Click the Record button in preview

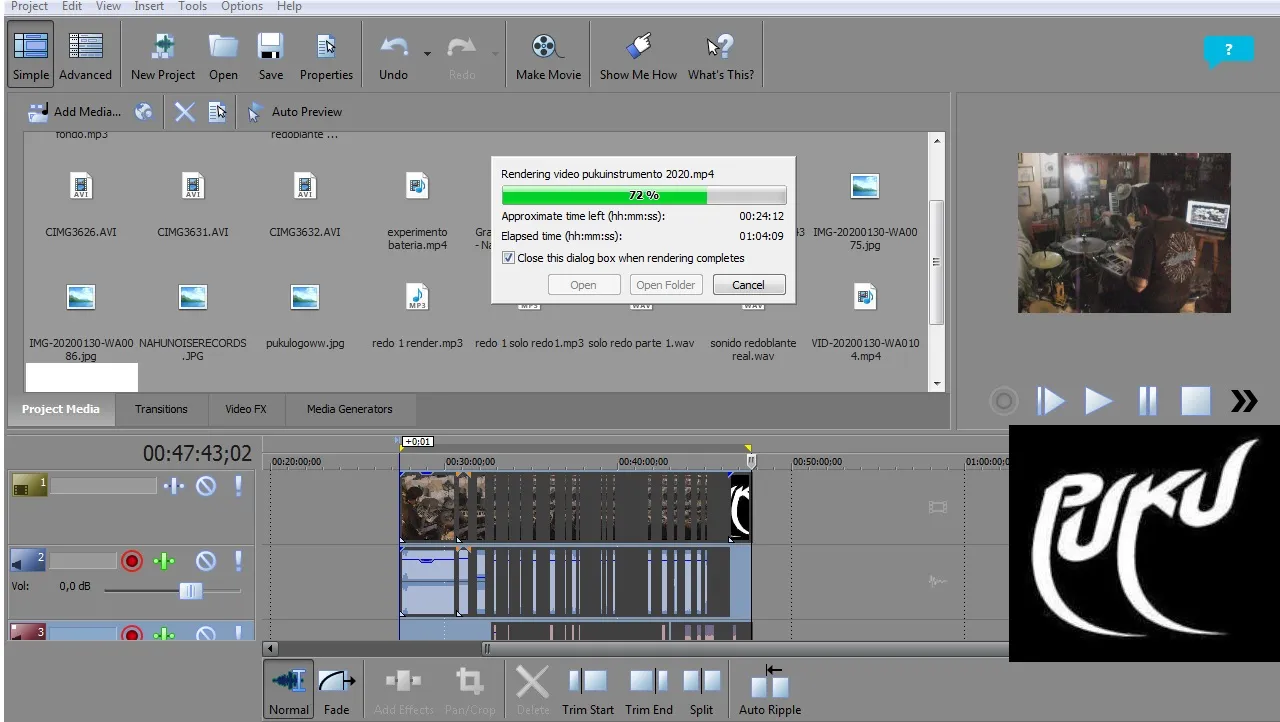[1003, 401]
